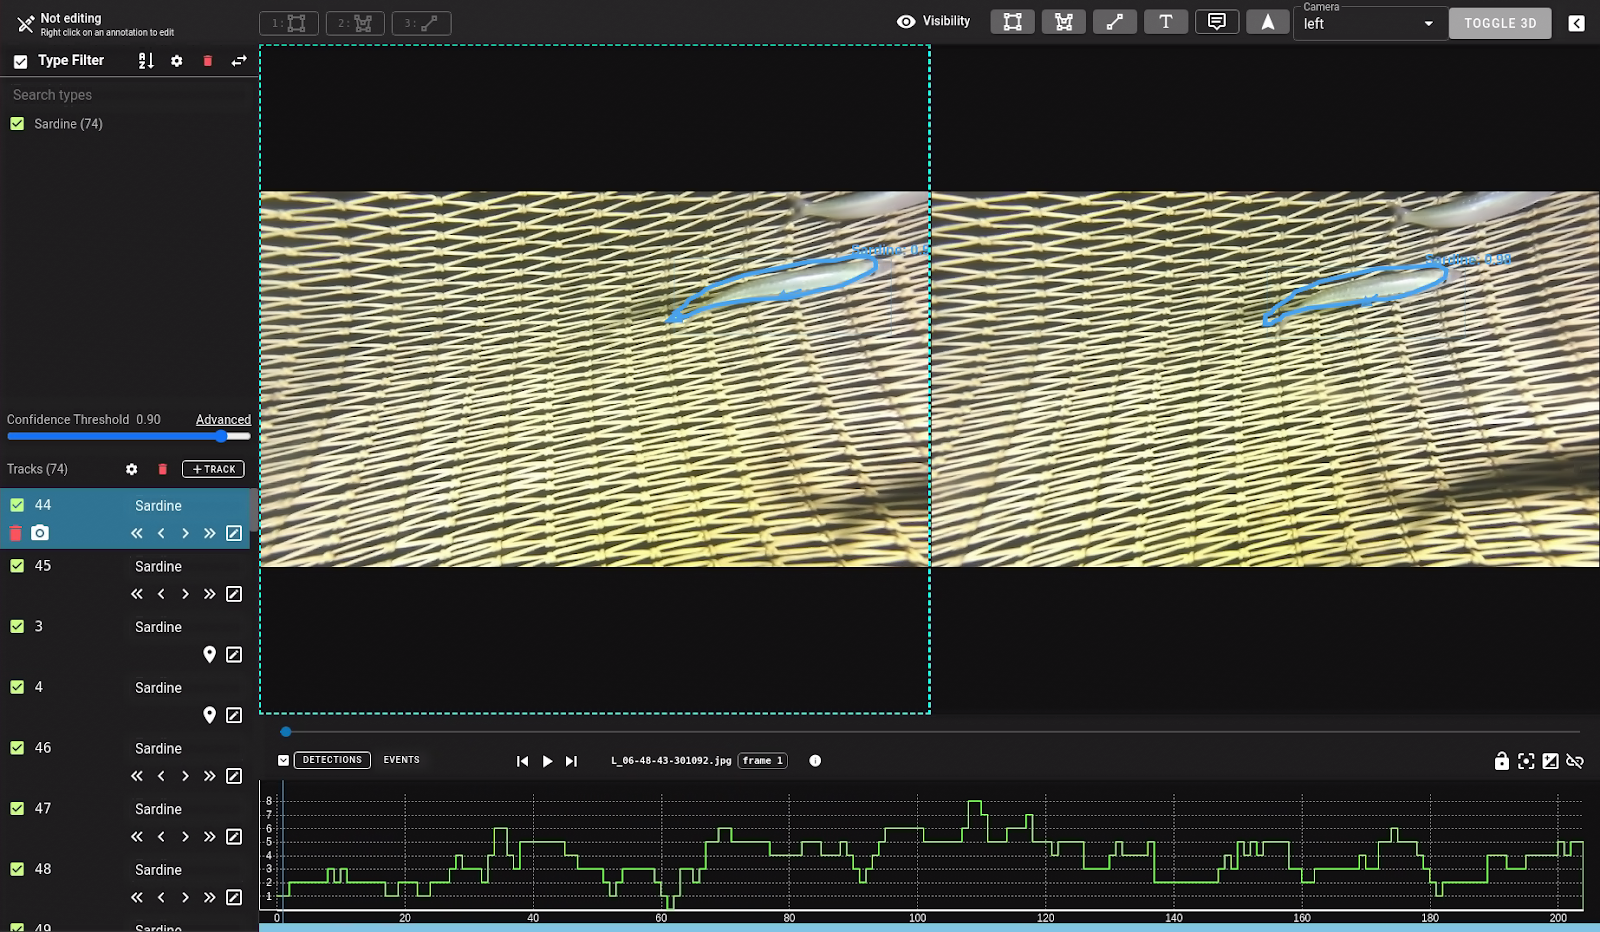The width and height of the screenshot is (1600, 932).
Task: Click the camera snapshot icon on track 44
Action: coord(40,533)
